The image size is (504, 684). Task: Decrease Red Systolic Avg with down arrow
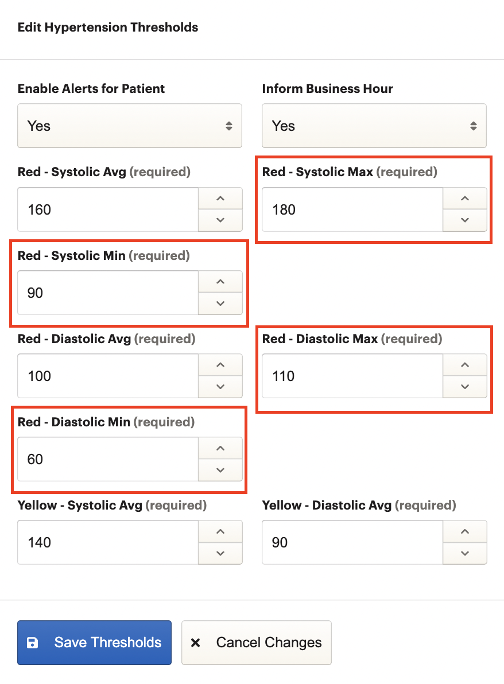(220, 220)
